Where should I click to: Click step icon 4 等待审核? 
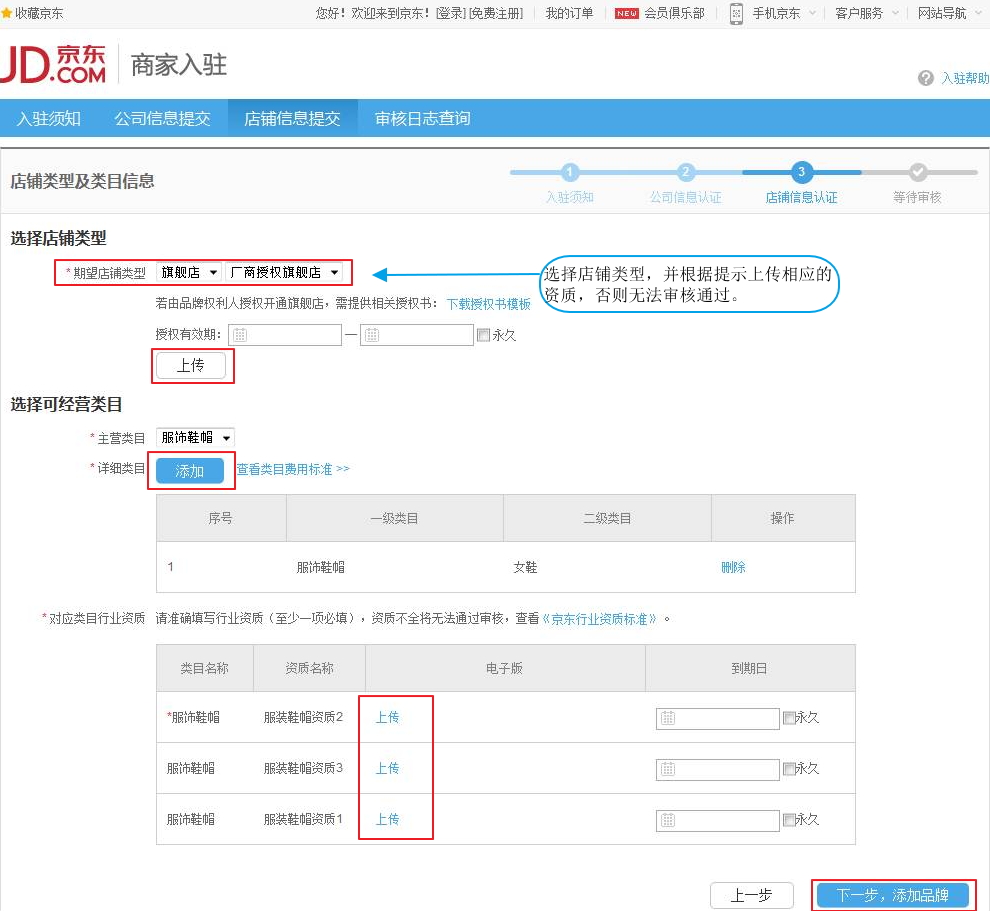[x=920, y=172]
